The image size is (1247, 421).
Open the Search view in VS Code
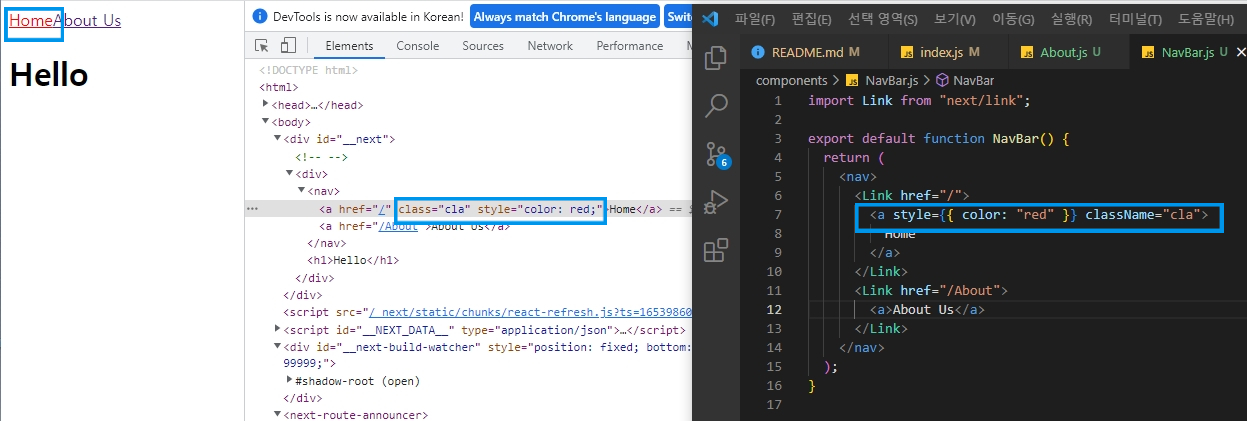tap(716, 106)
